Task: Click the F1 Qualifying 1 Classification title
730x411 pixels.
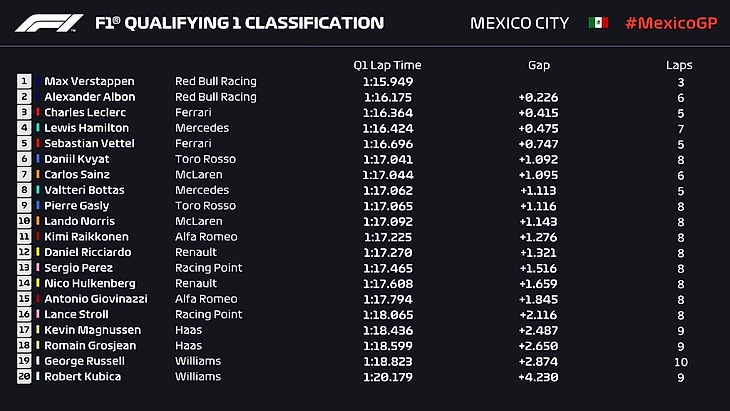Action: 238,22
